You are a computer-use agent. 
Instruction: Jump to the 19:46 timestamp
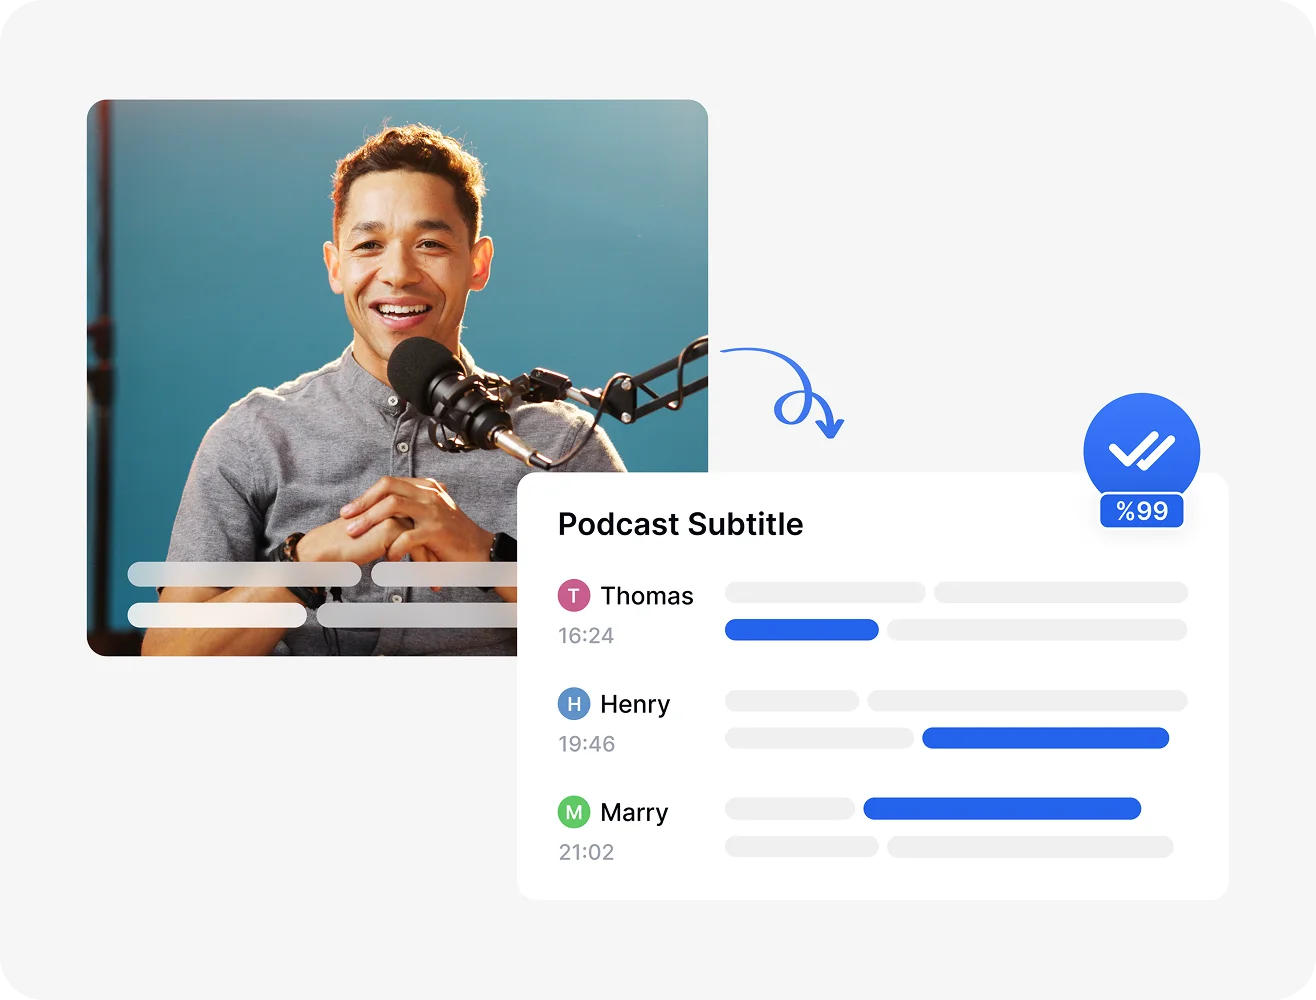coord(586,744)
